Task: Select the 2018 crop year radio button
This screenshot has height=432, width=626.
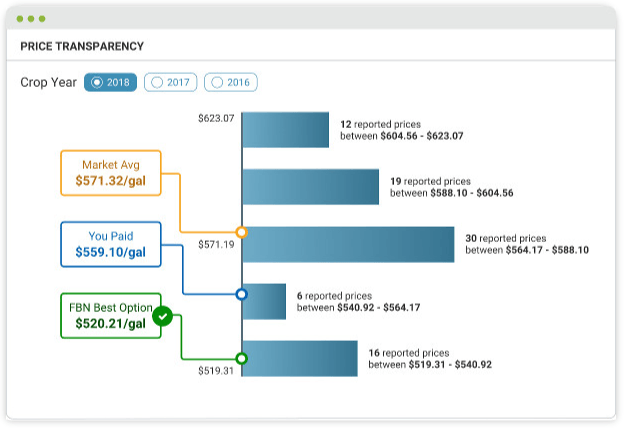Action: [111, 83]
